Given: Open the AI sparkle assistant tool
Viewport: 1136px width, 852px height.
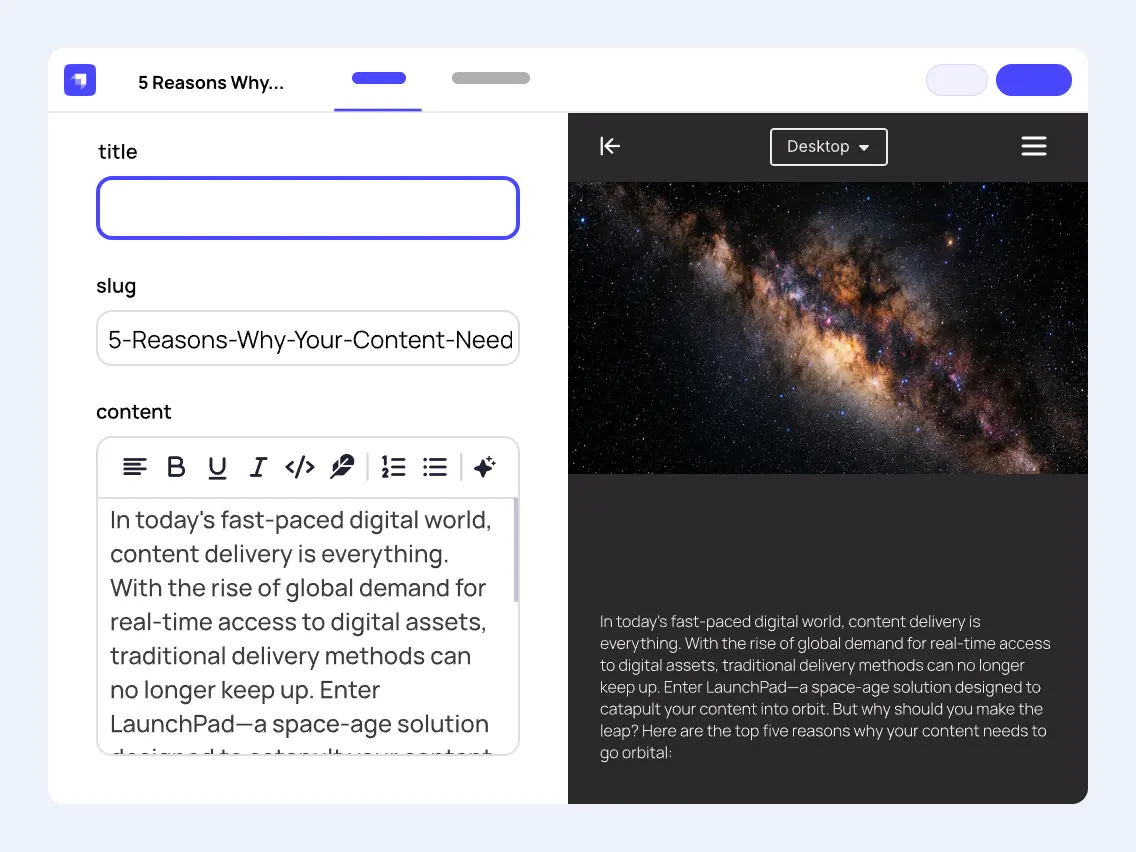Looking at the screenshot, I should coord(485,467).
